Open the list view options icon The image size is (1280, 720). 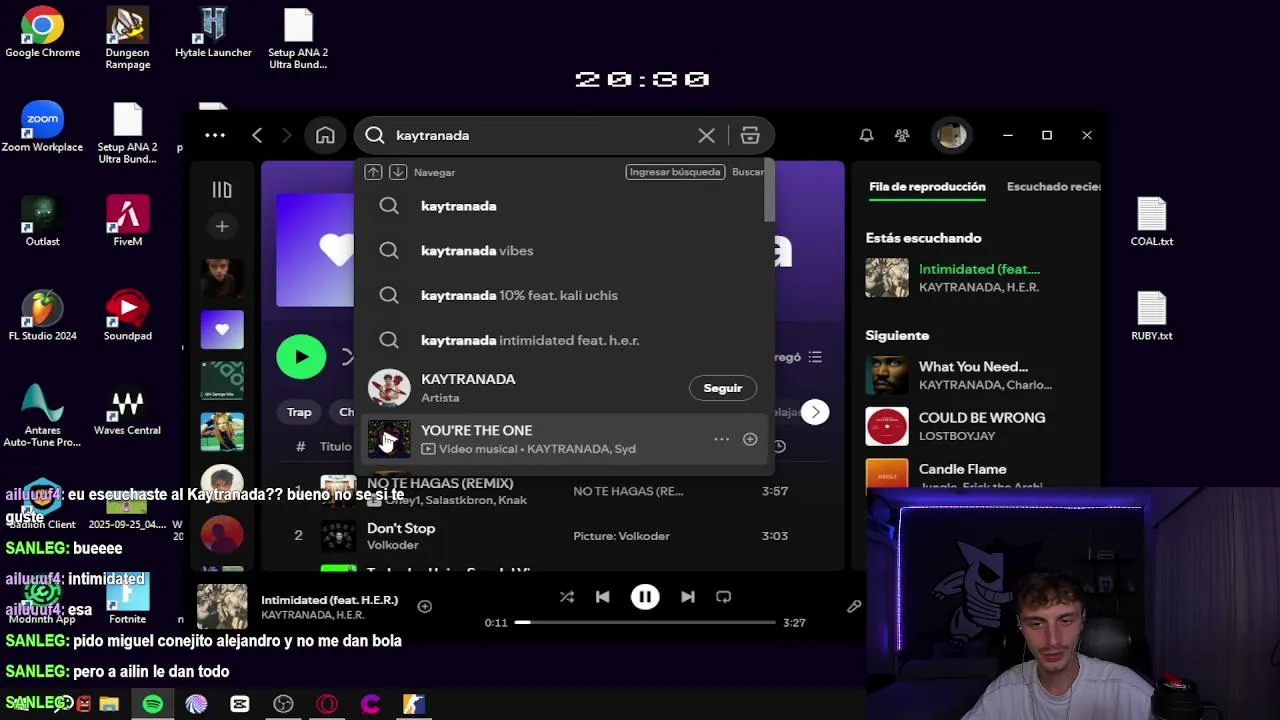815,357
